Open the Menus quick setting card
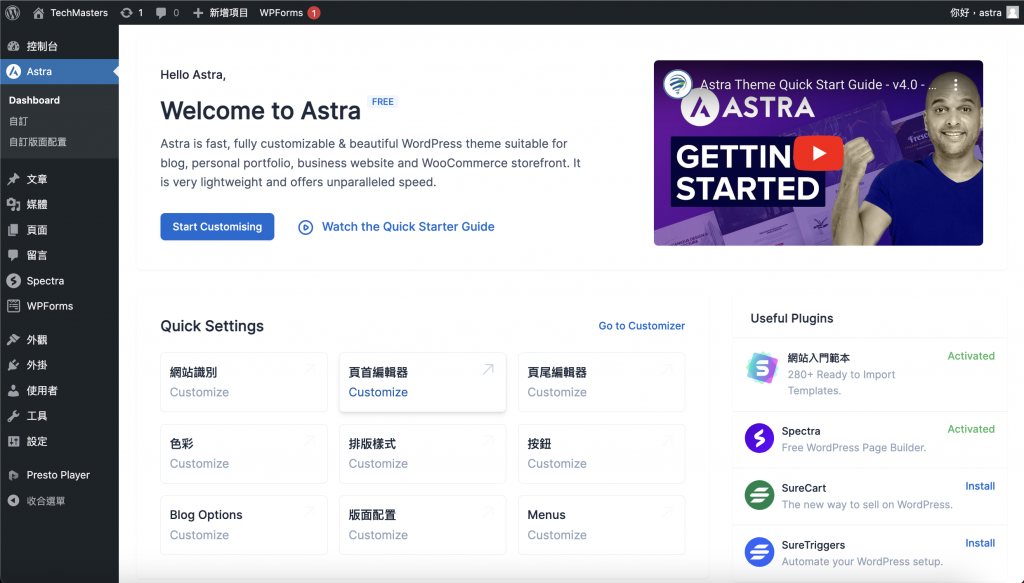 click(x=601, y=525)
